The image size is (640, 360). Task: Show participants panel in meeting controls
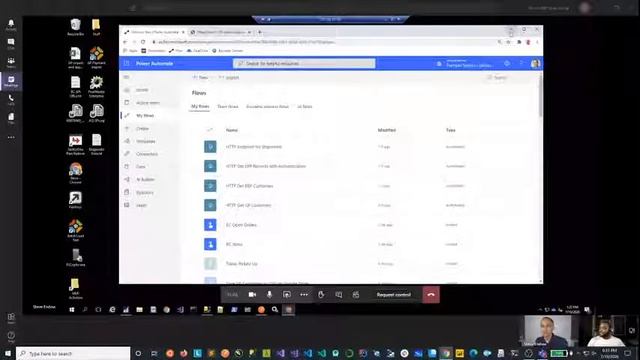pos(356,294)
